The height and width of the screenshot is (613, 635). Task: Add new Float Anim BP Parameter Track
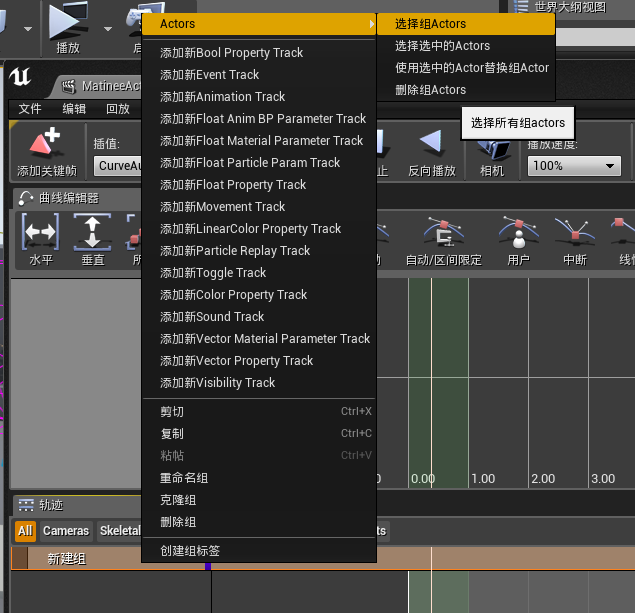[259, 119]
